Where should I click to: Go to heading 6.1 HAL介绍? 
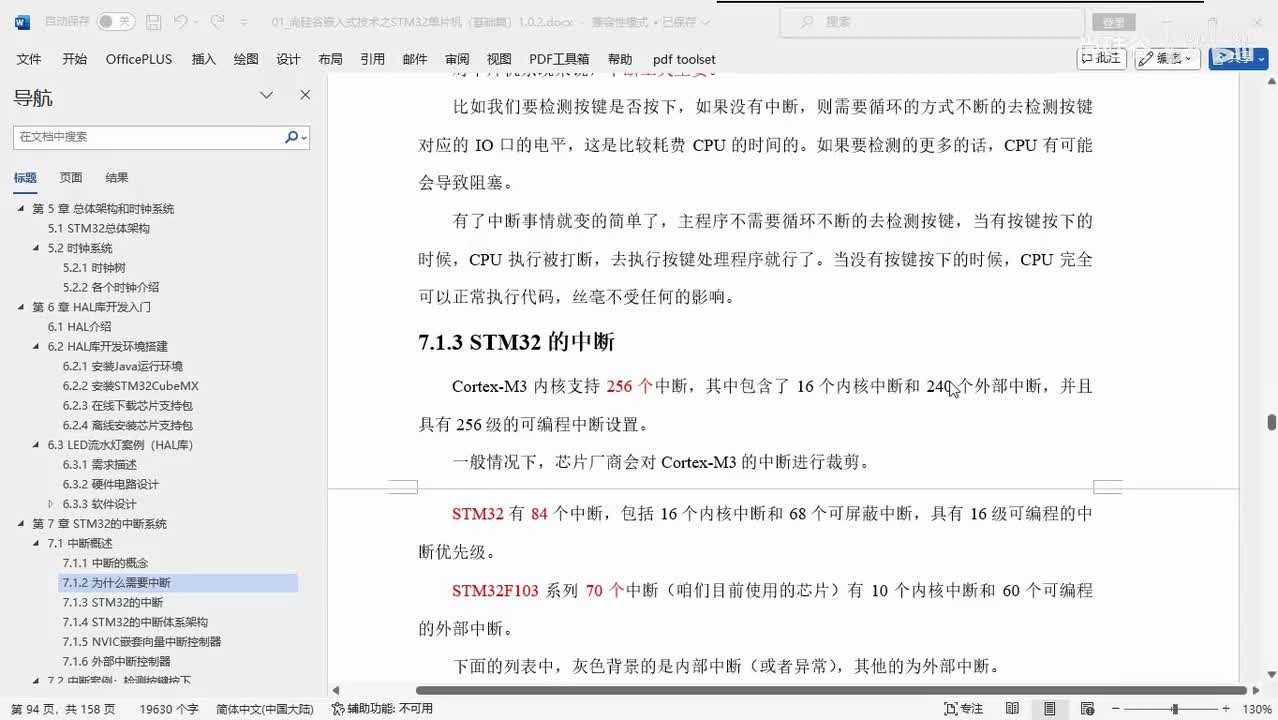pos(80,327)
